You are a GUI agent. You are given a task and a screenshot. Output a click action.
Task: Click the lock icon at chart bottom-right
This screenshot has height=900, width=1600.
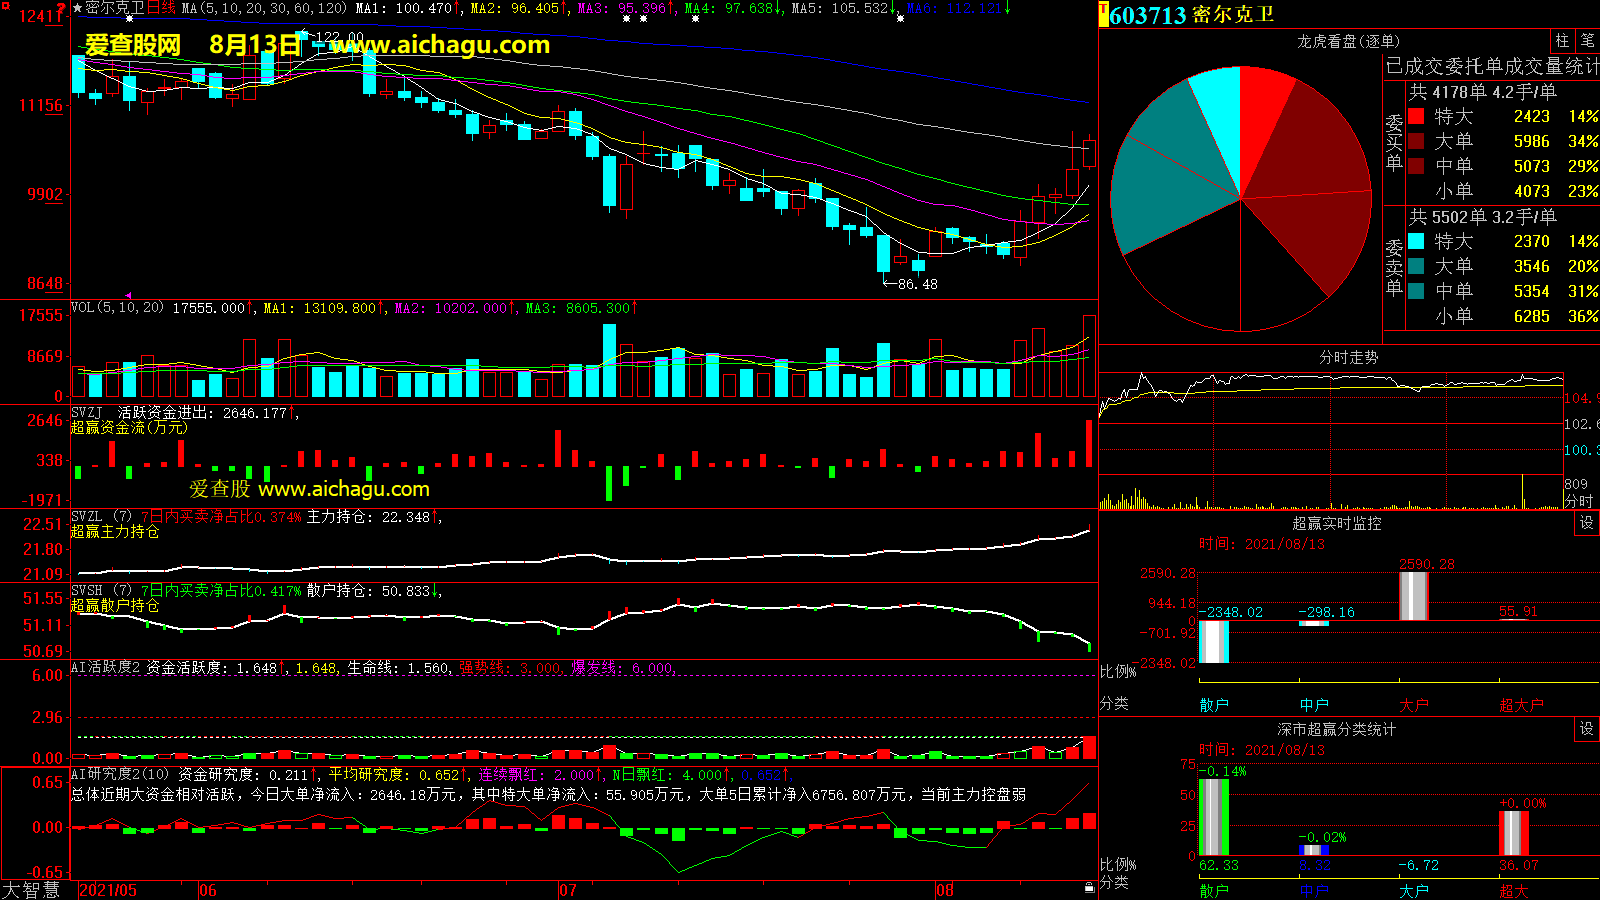pyautogui.click(x=1089, y=887)
